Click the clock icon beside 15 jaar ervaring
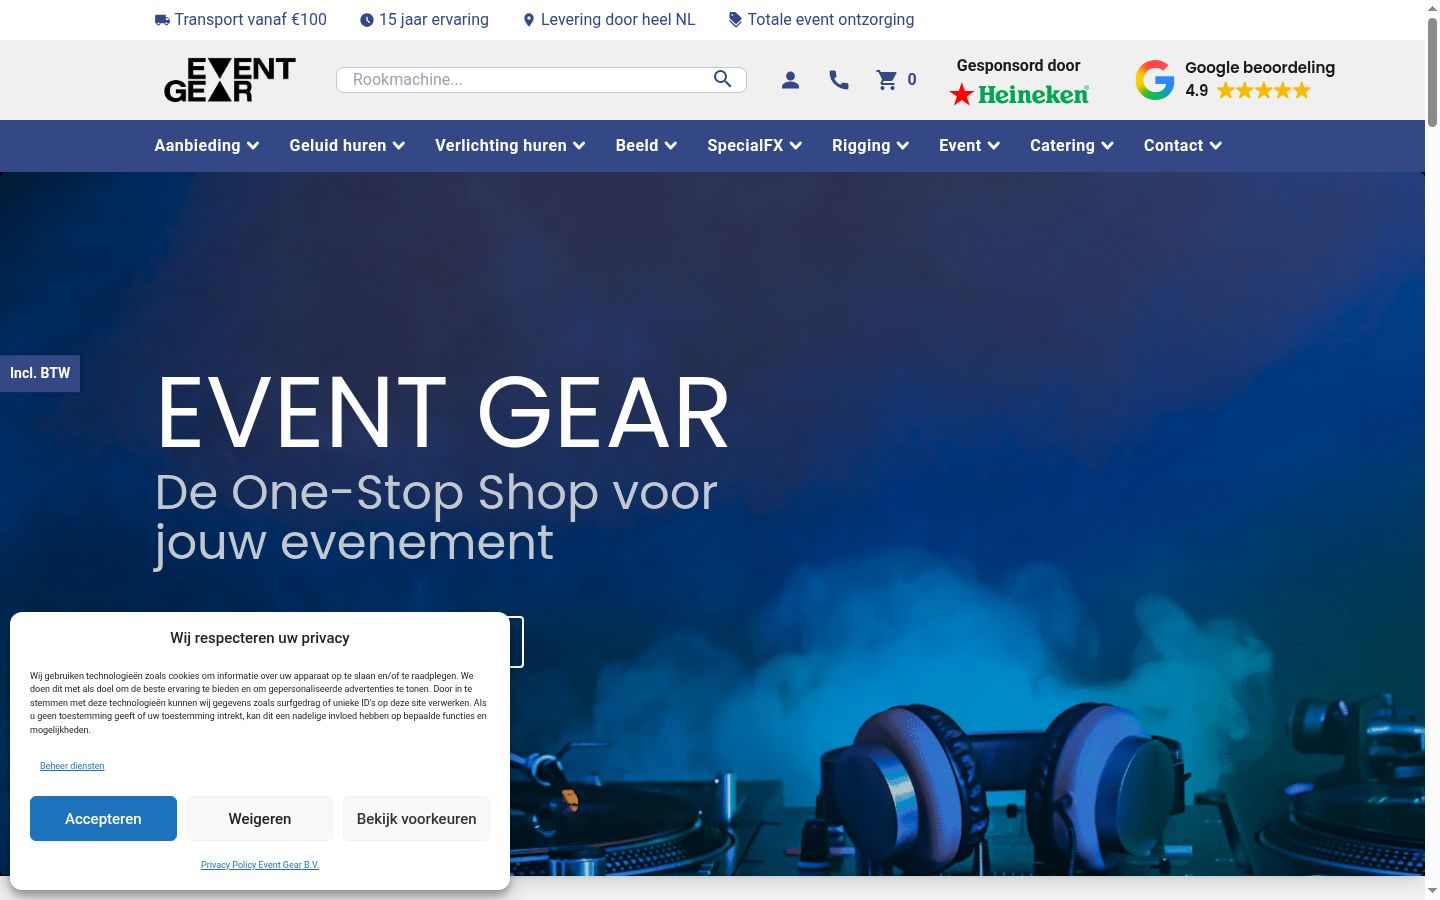Screen dimensions: 1440x900 click(x=367, y=20)
